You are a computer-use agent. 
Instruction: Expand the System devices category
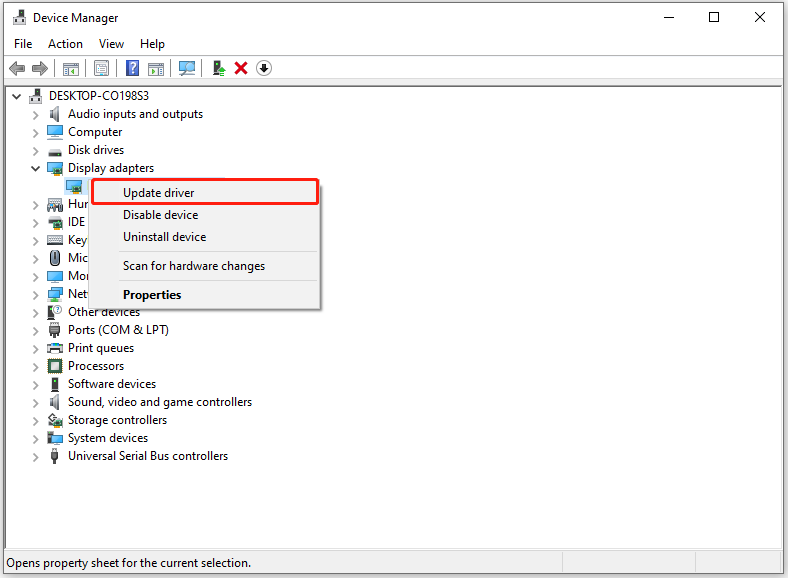[35, 439]
